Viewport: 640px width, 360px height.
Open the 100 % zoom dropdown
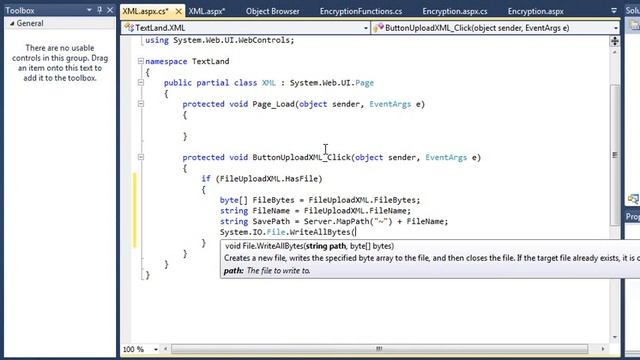coord(156,349)
